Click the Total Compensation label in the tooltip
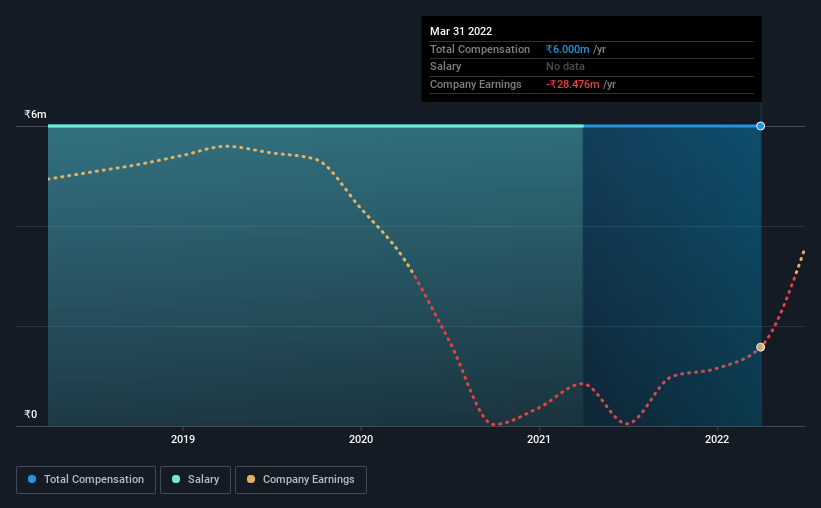The height and width of the screenshot is (508, 821). click(x=480, y=49)
